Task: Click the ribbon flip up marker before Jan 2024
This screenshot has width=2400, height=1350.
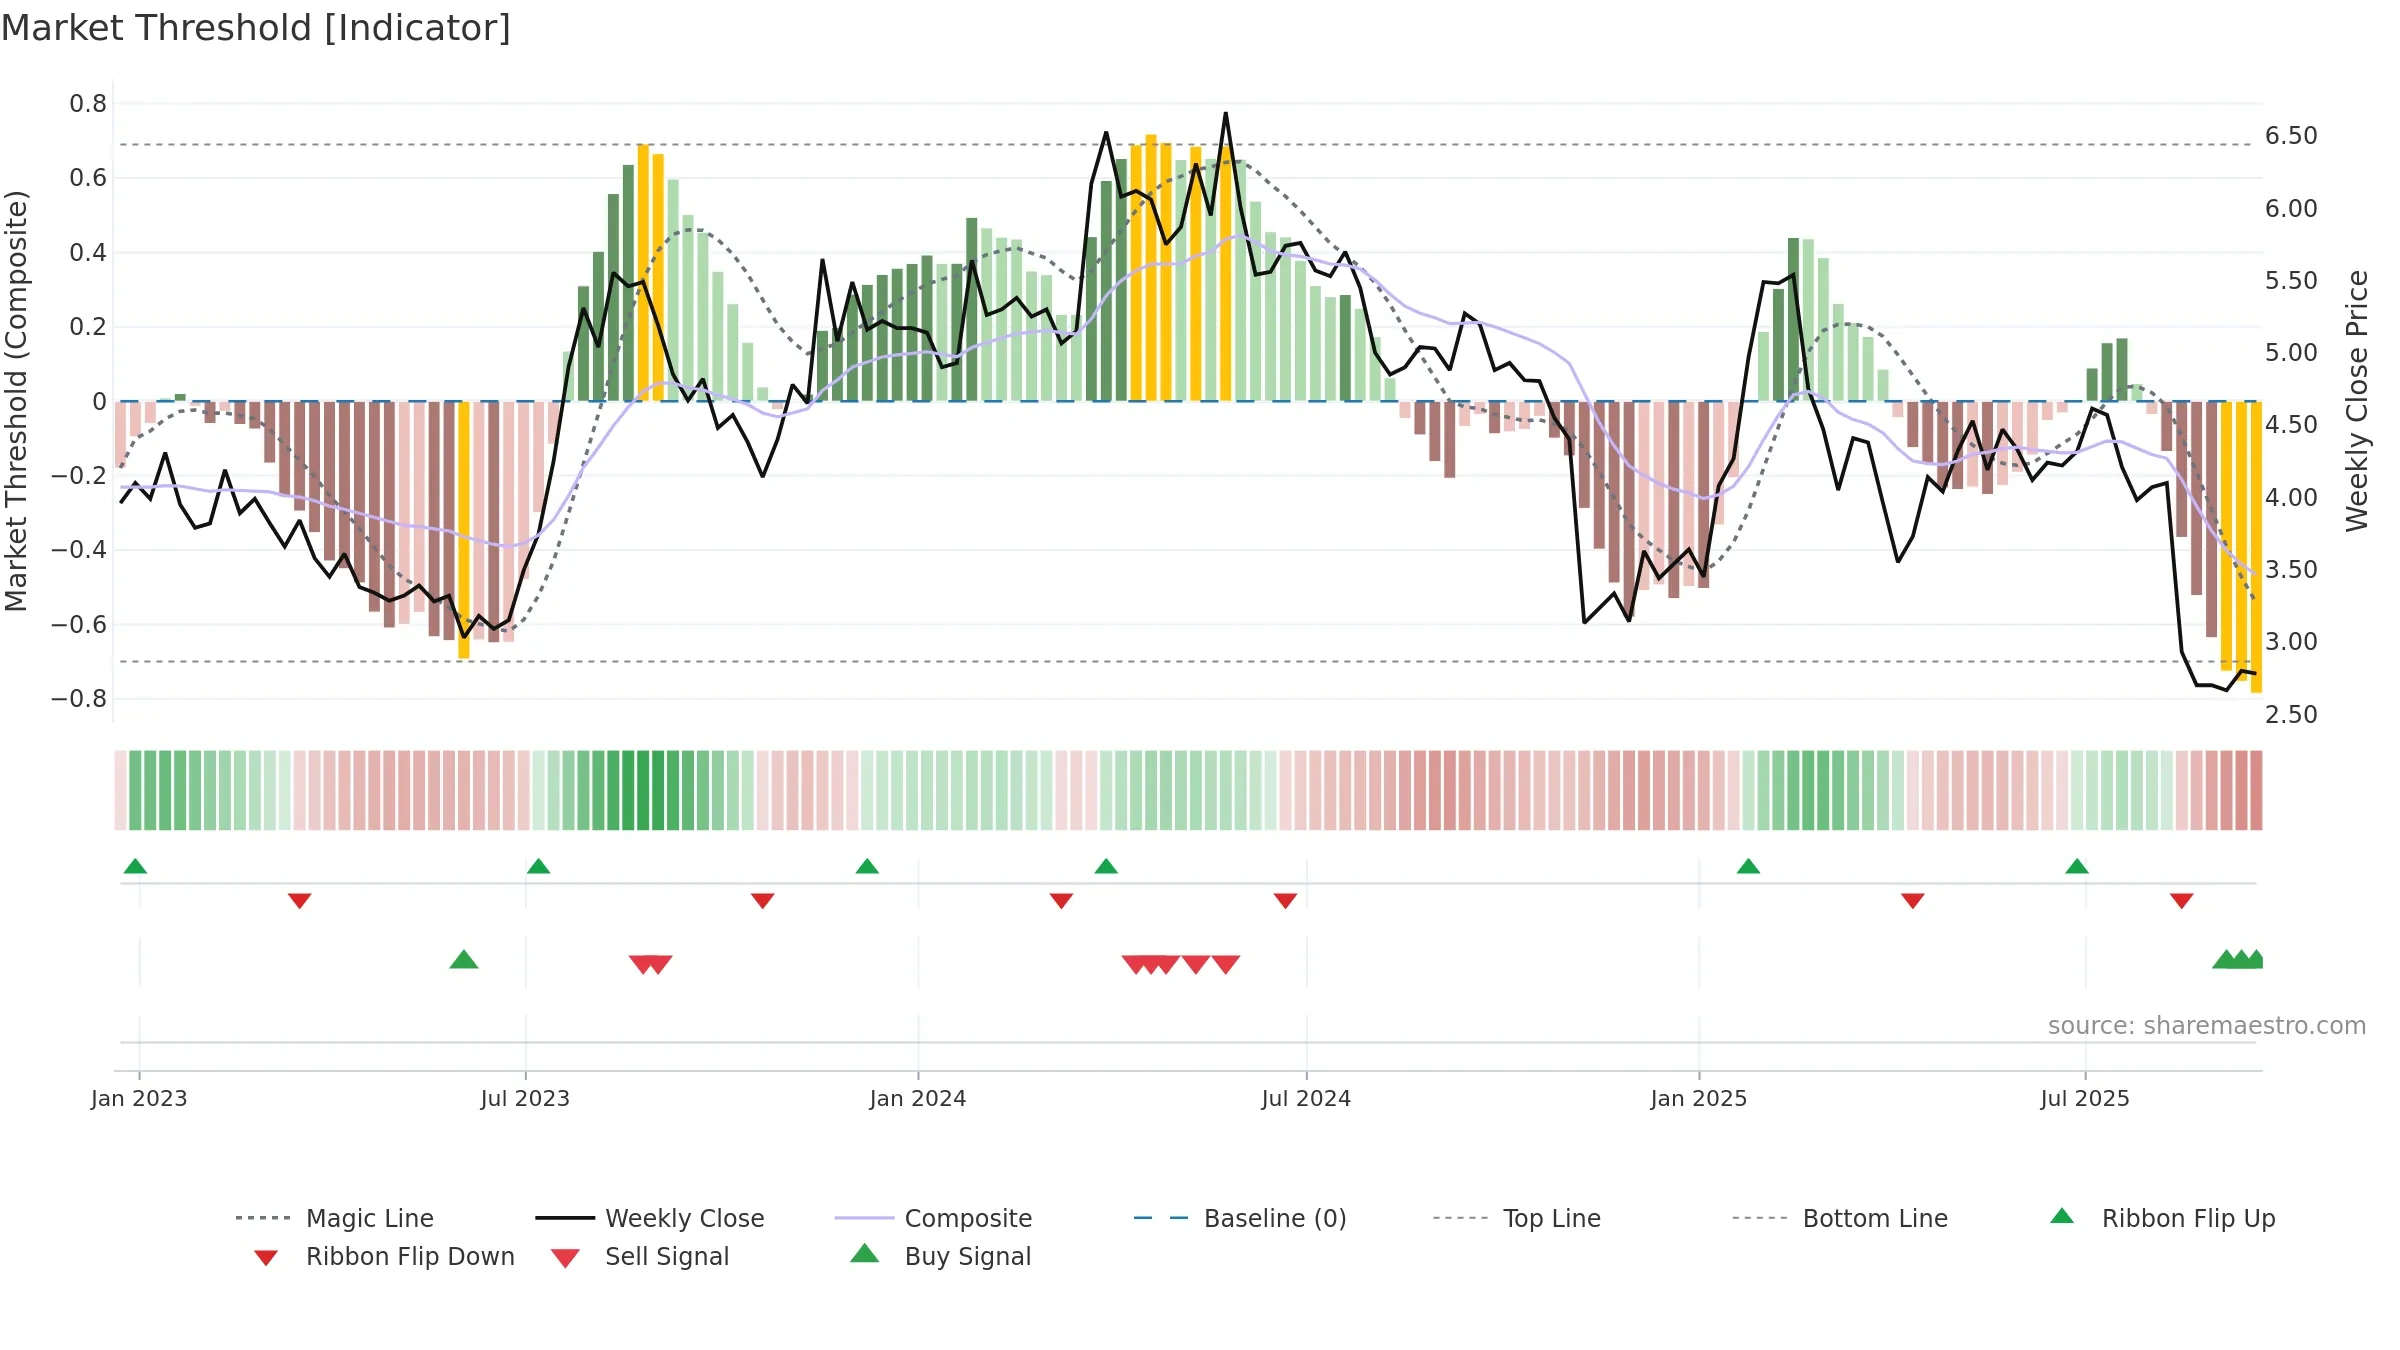Action: pyautogui.click(x=867, y=866)
